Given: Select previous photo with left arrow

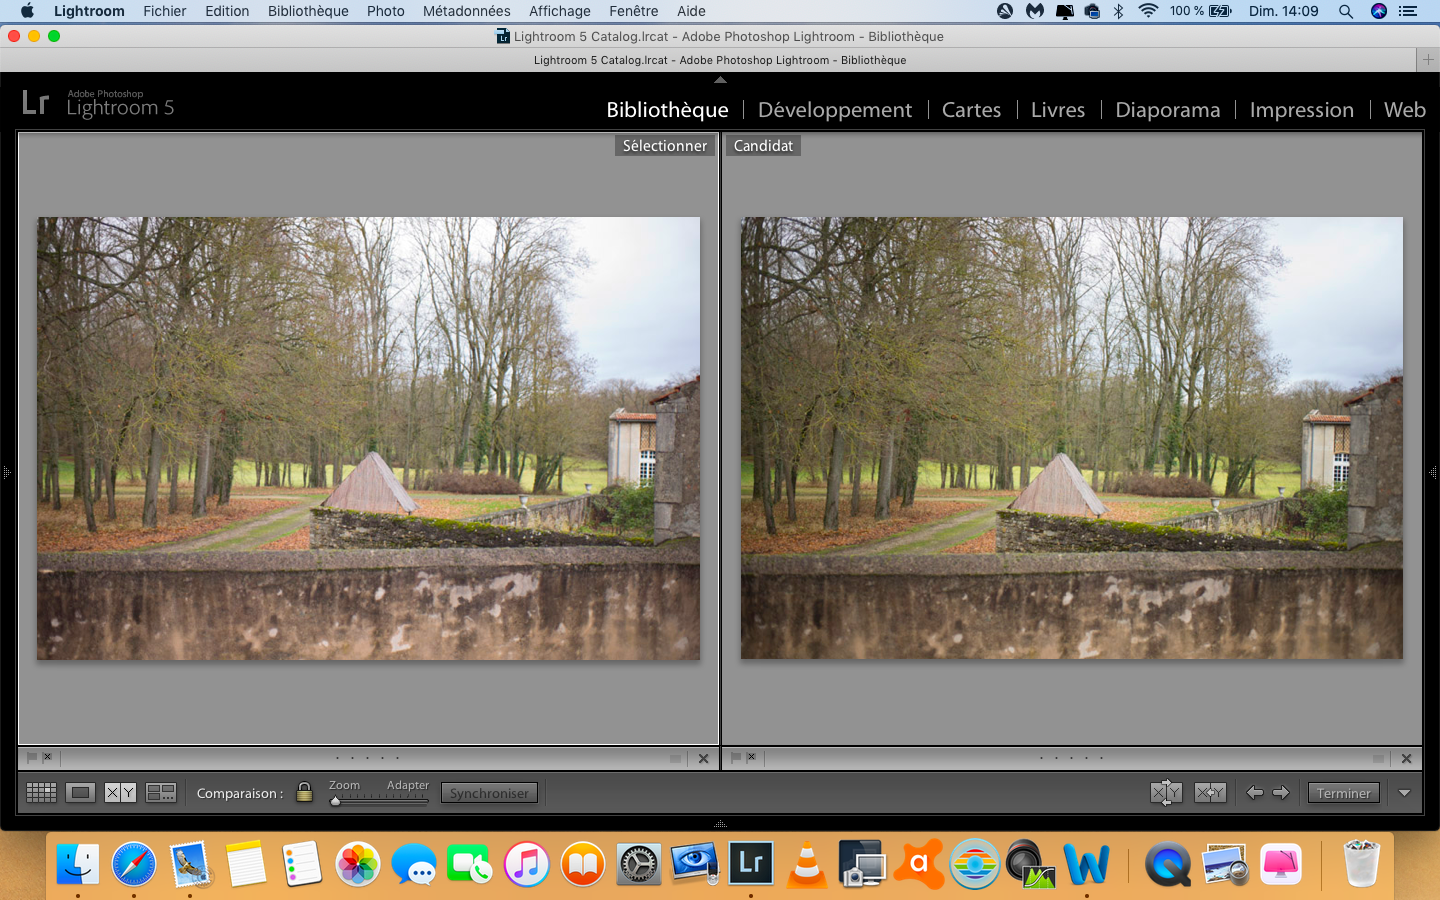Looking at the screenshot, I should [1255, 793].
